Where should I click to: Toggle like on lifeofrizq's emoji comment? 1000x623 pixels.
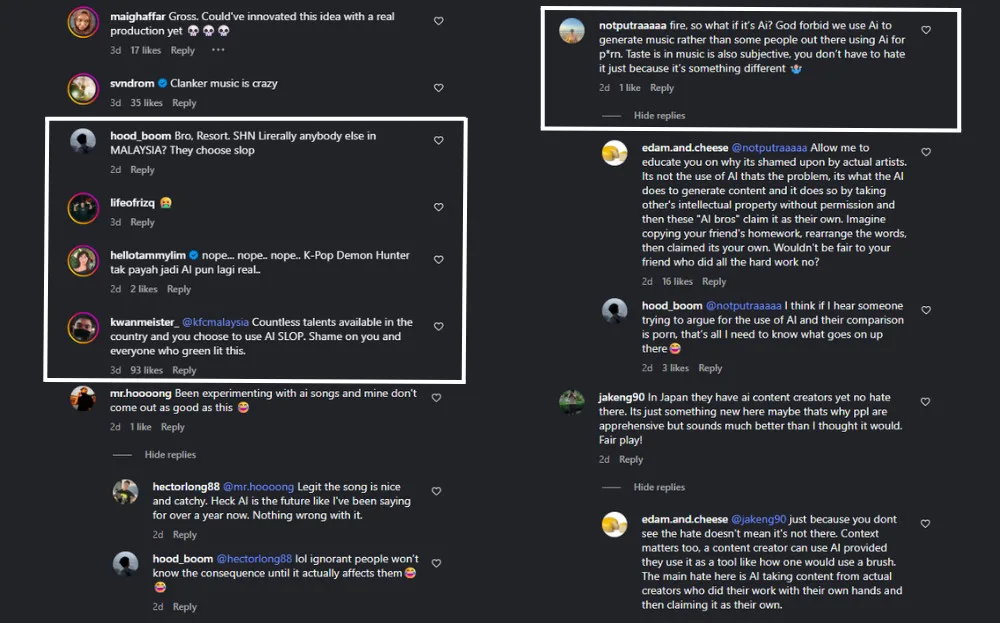pos(438,207)
